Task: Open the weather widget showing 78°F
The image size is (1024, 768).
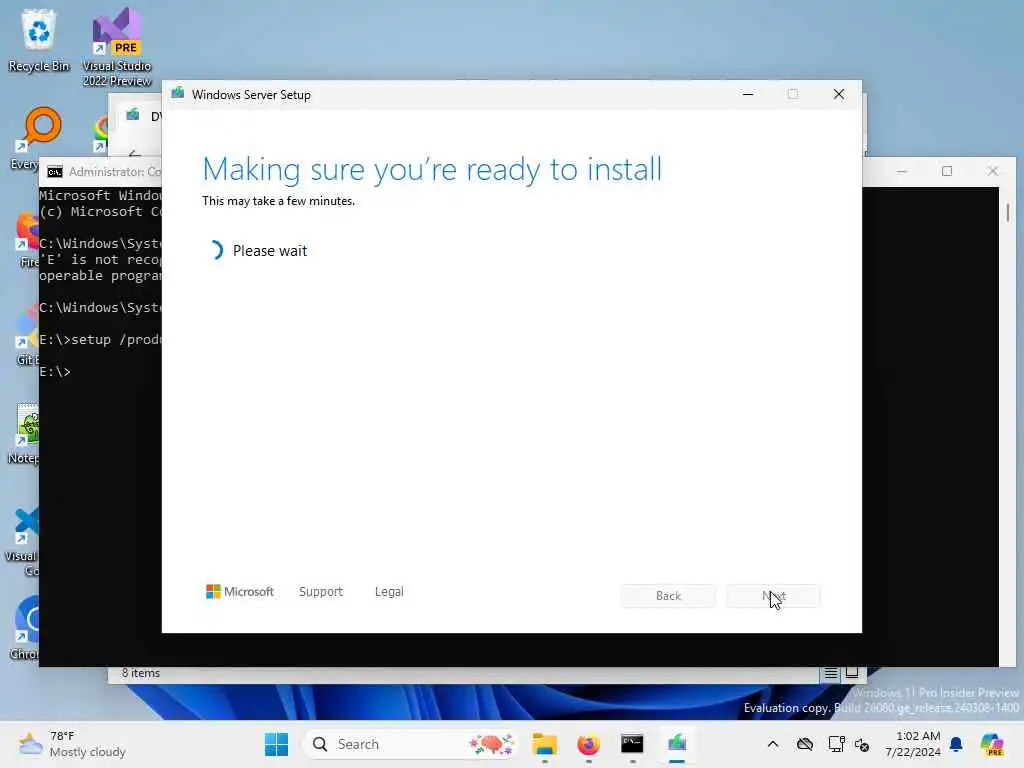Action: 72,744
